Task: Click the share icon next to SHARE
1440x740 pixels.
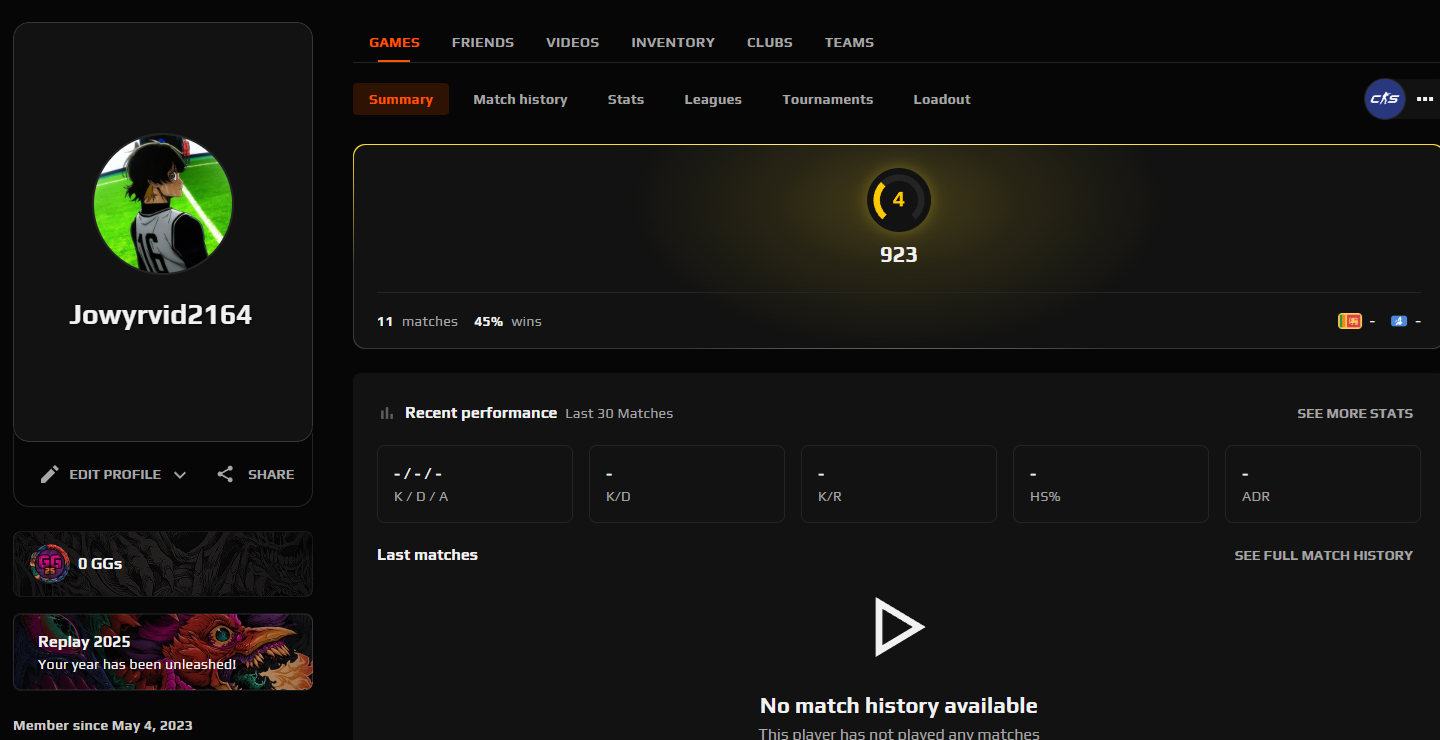Action: point(225,473)
